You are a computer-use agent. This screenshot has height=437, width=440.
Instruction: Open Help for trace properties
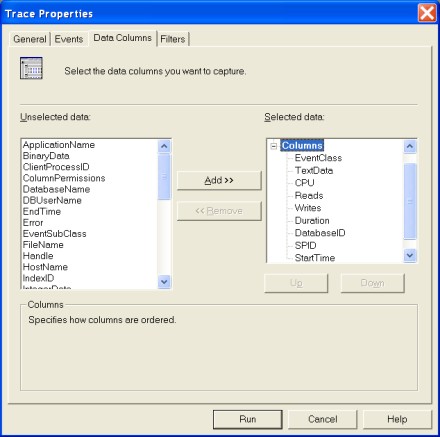pyautogui.click(x=397, y=419)
